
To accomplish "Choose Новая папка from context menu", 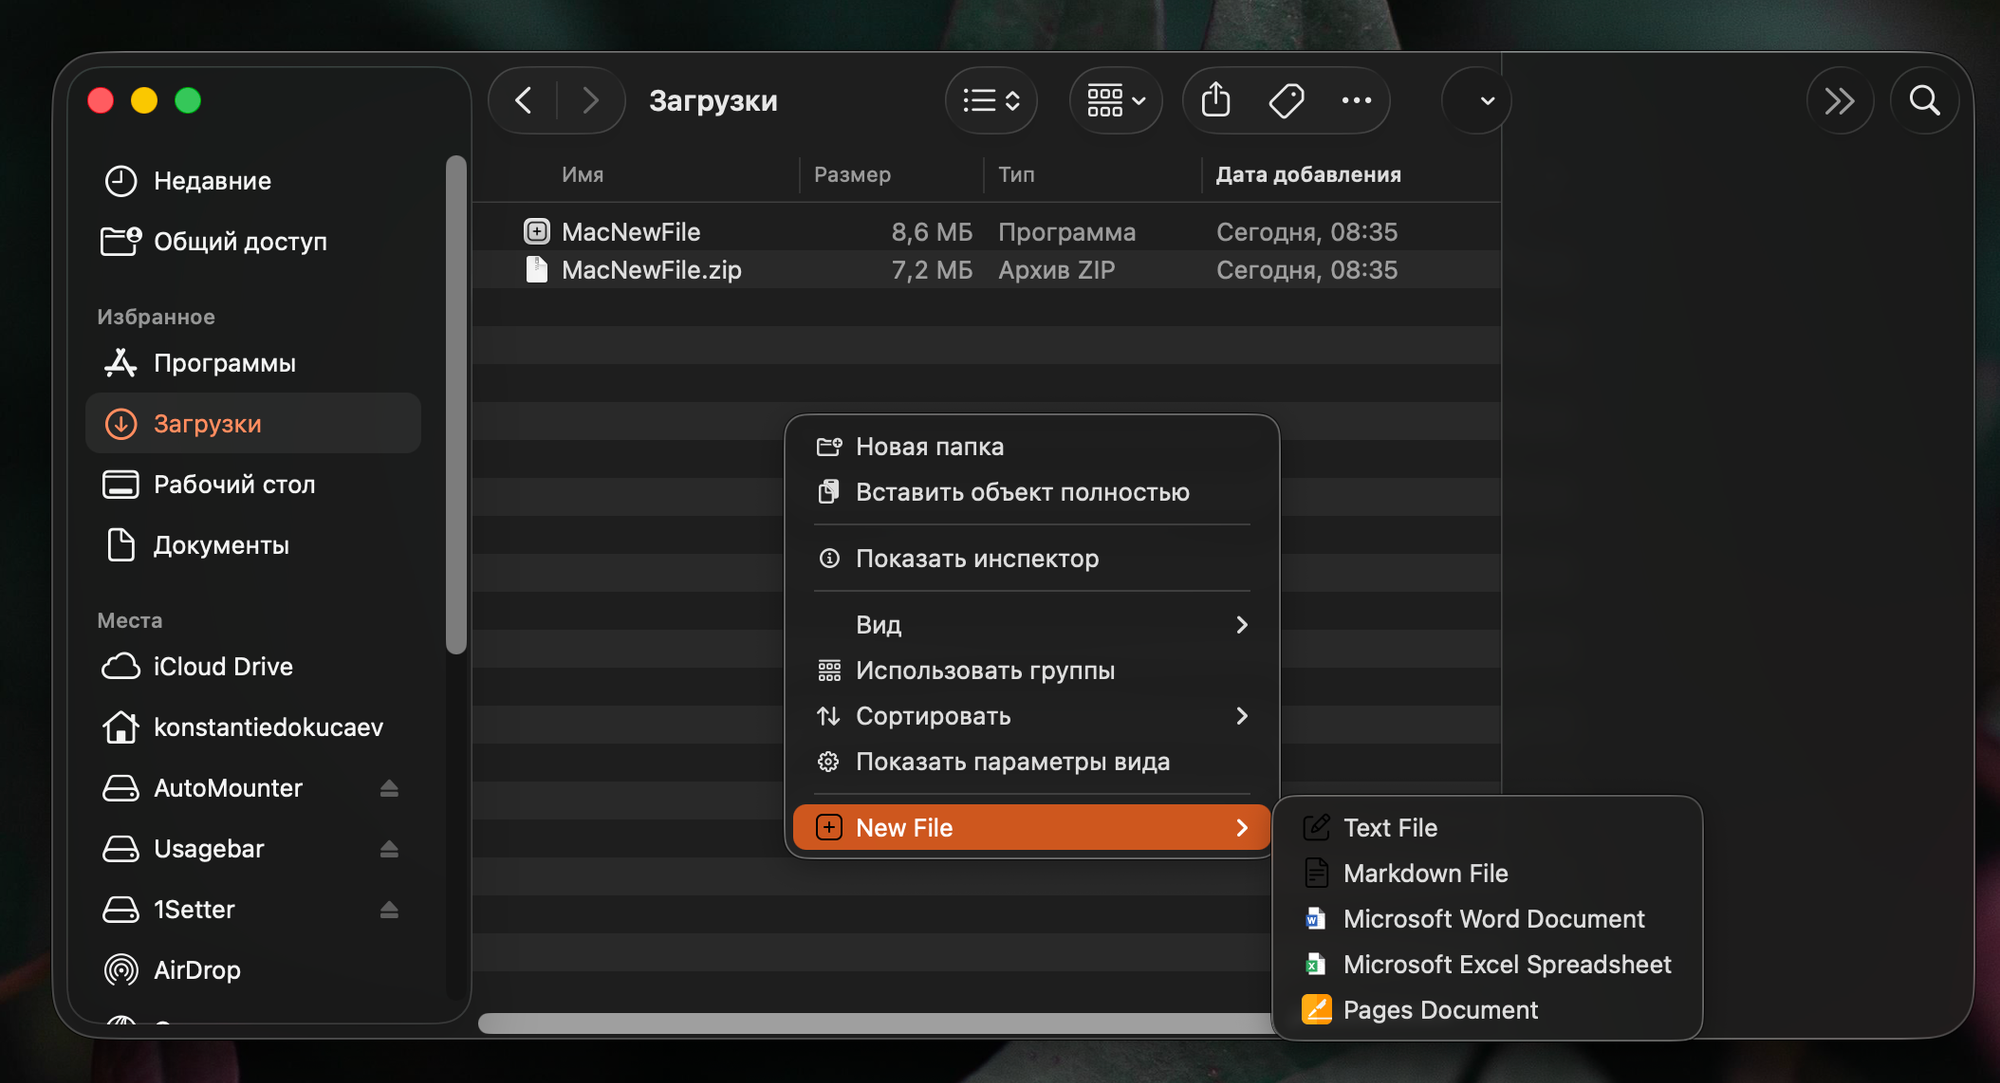I will click(x=929, y=447).
